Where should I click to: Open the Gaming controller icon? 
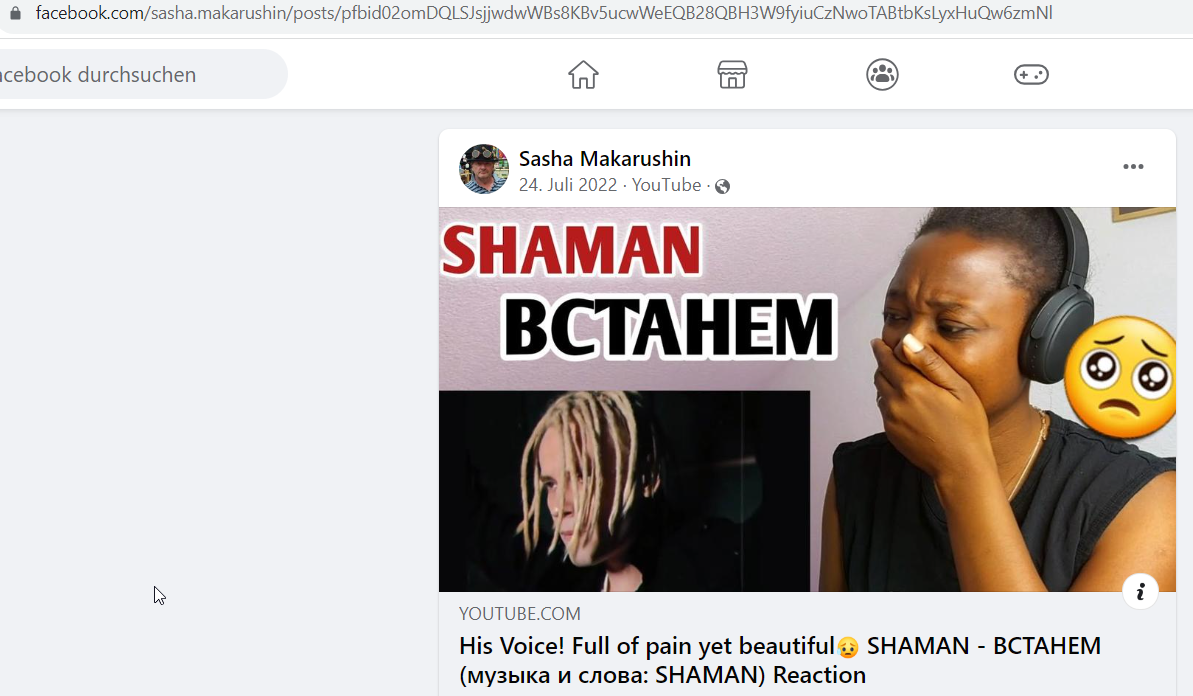pos(1031,75)
